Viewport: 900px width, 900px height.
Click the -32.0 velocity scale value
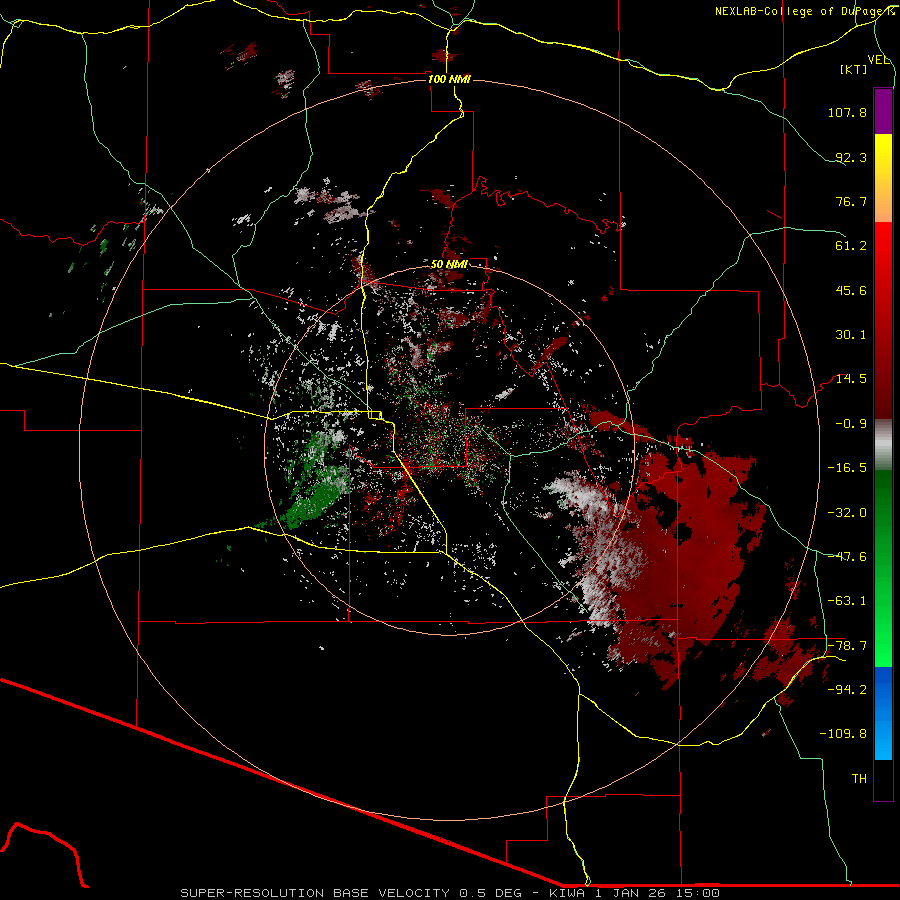pyautogui.click(x=847, y=513)
